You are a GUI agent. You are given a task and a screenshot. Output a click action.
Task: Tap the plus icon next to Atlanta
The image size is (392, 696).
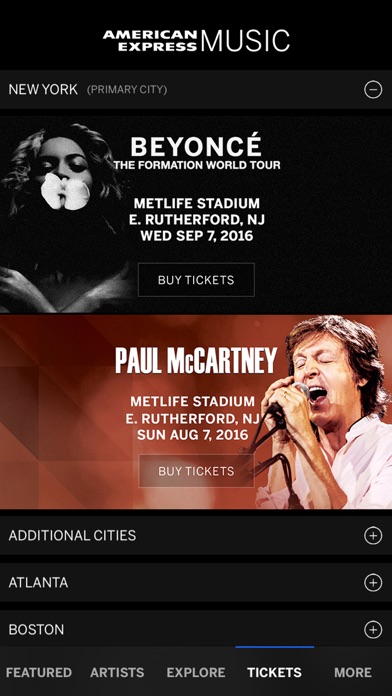point(373,582)
